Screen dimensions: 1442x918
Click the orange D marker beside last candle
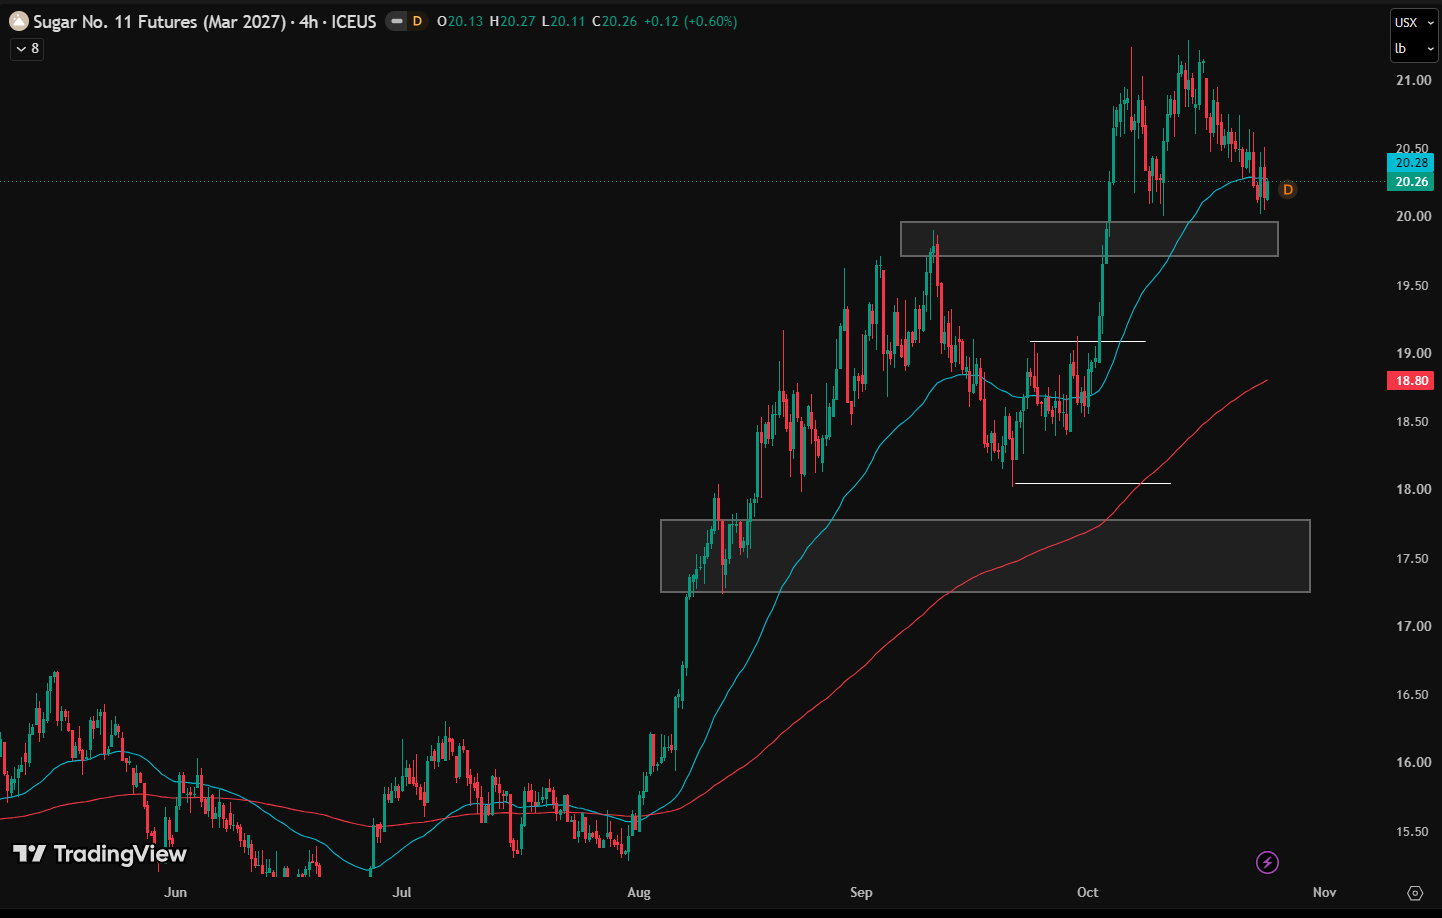point(1287,189)
